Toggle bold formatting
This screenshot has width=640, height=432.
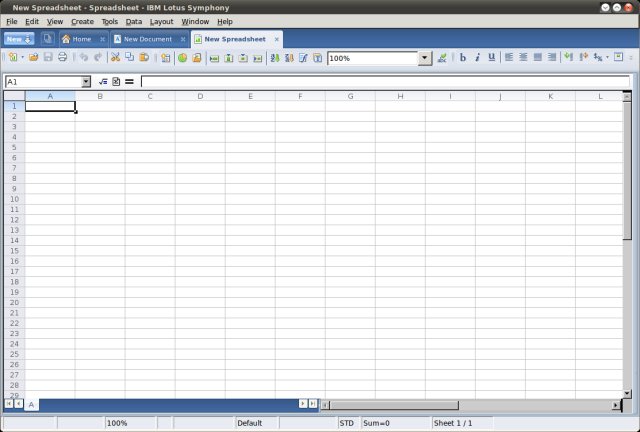(x=463, y=58)
